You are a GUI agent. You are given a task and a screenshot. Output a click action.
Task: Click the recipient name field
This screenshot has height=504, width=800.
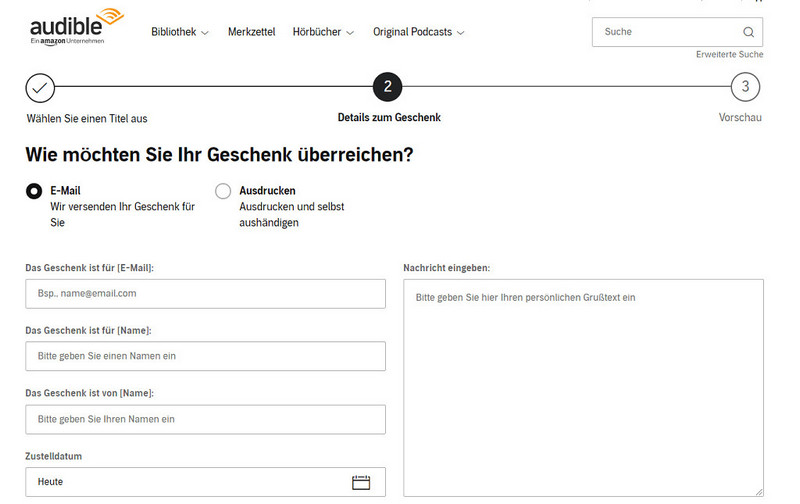206,356
